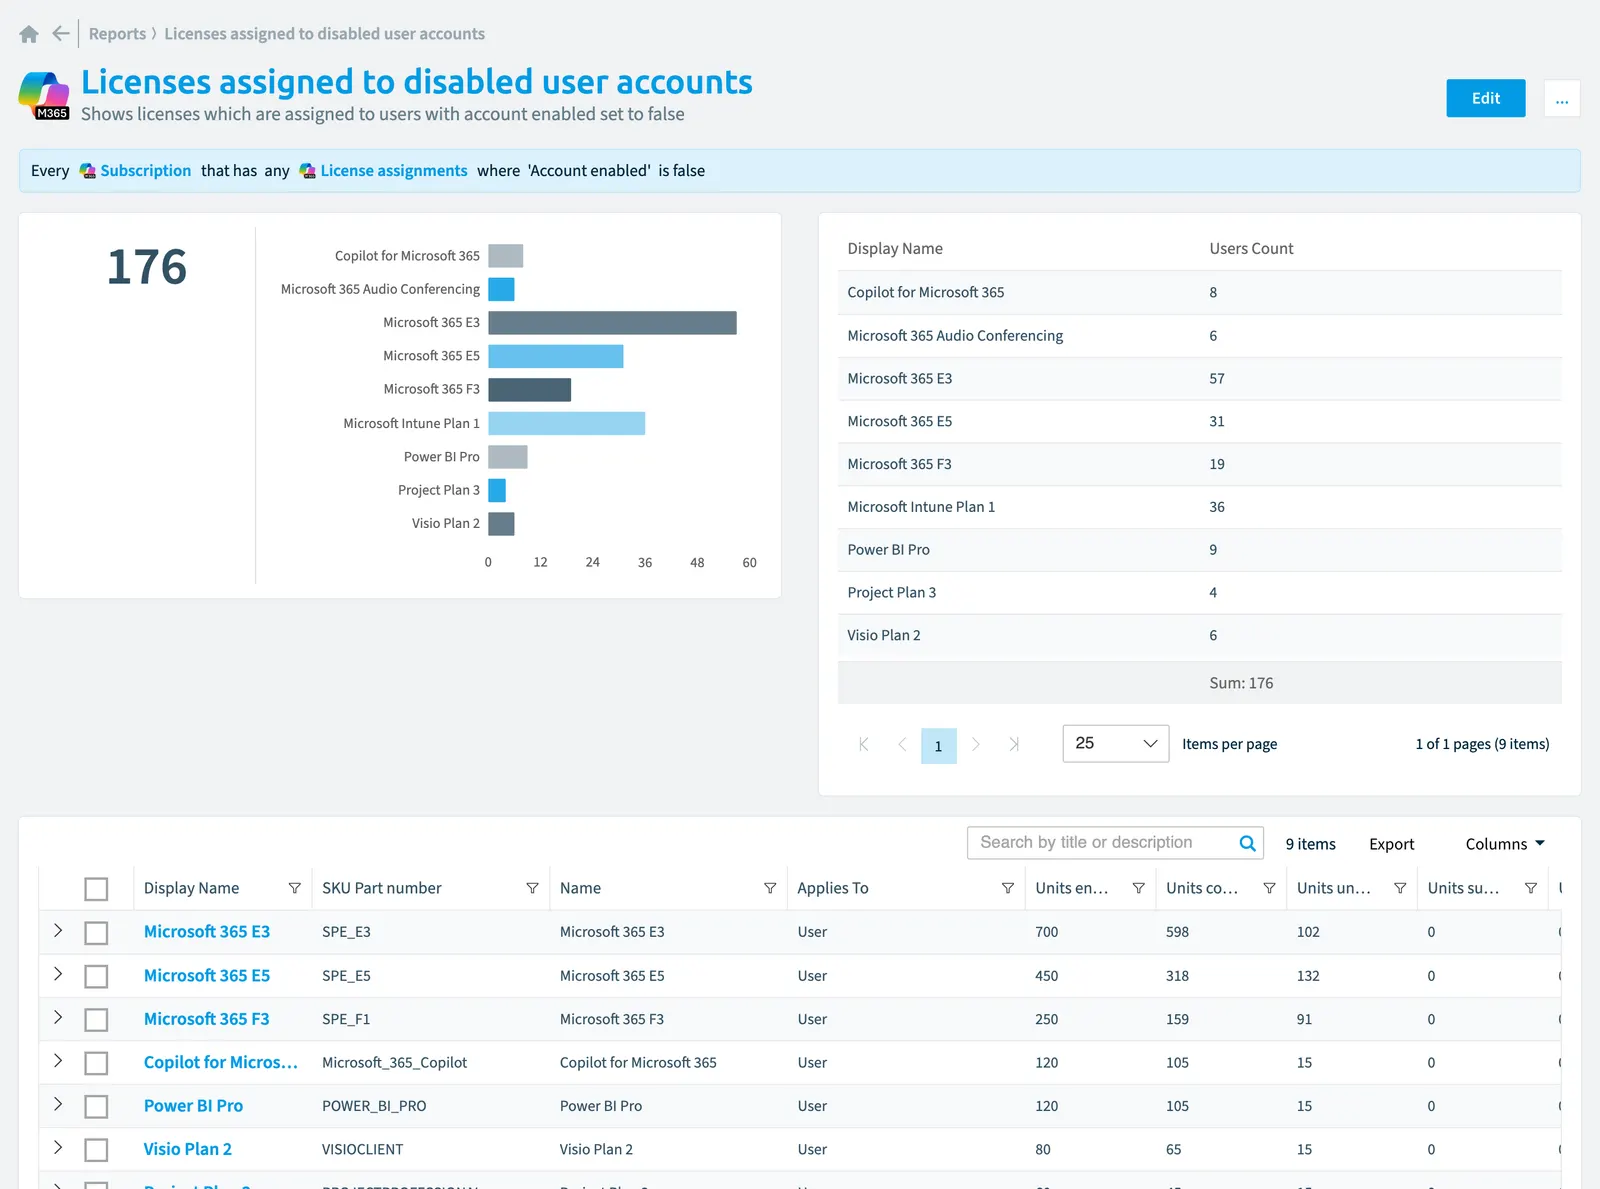Click the back arrow icon

(x=61, y=34)
